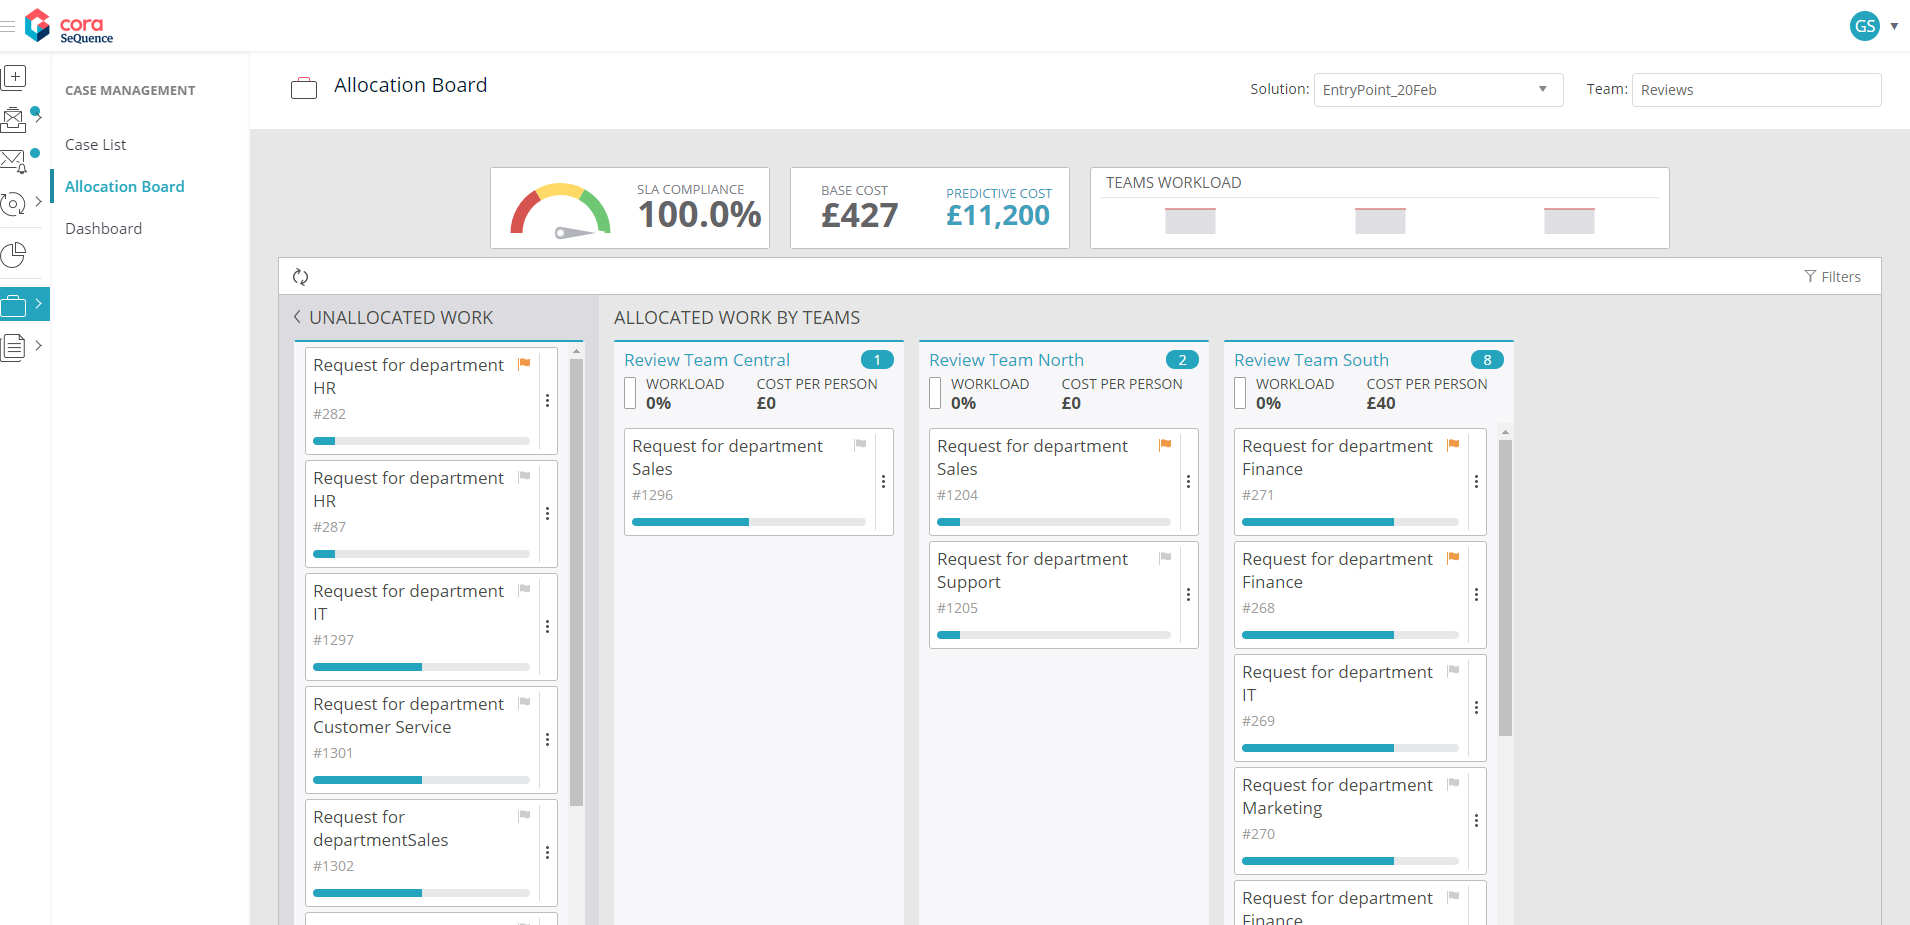Screen dimensions: 1910x925
Task: Select Allocation Board in the sidebar
Action: [x=125, y=187]
